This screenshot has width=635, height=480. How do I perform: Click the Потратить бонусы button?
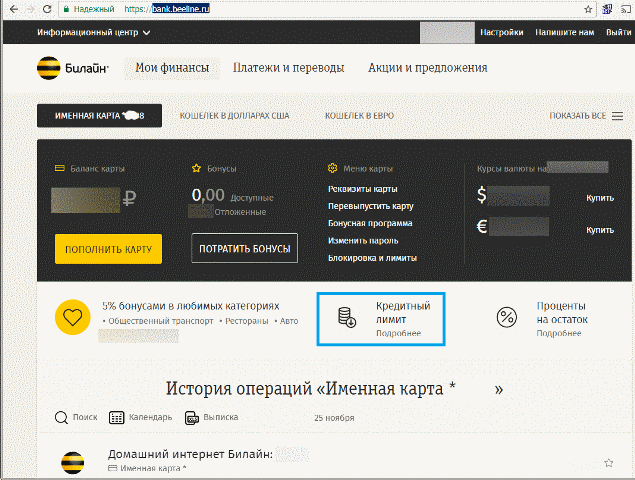(x=245, y=248)
